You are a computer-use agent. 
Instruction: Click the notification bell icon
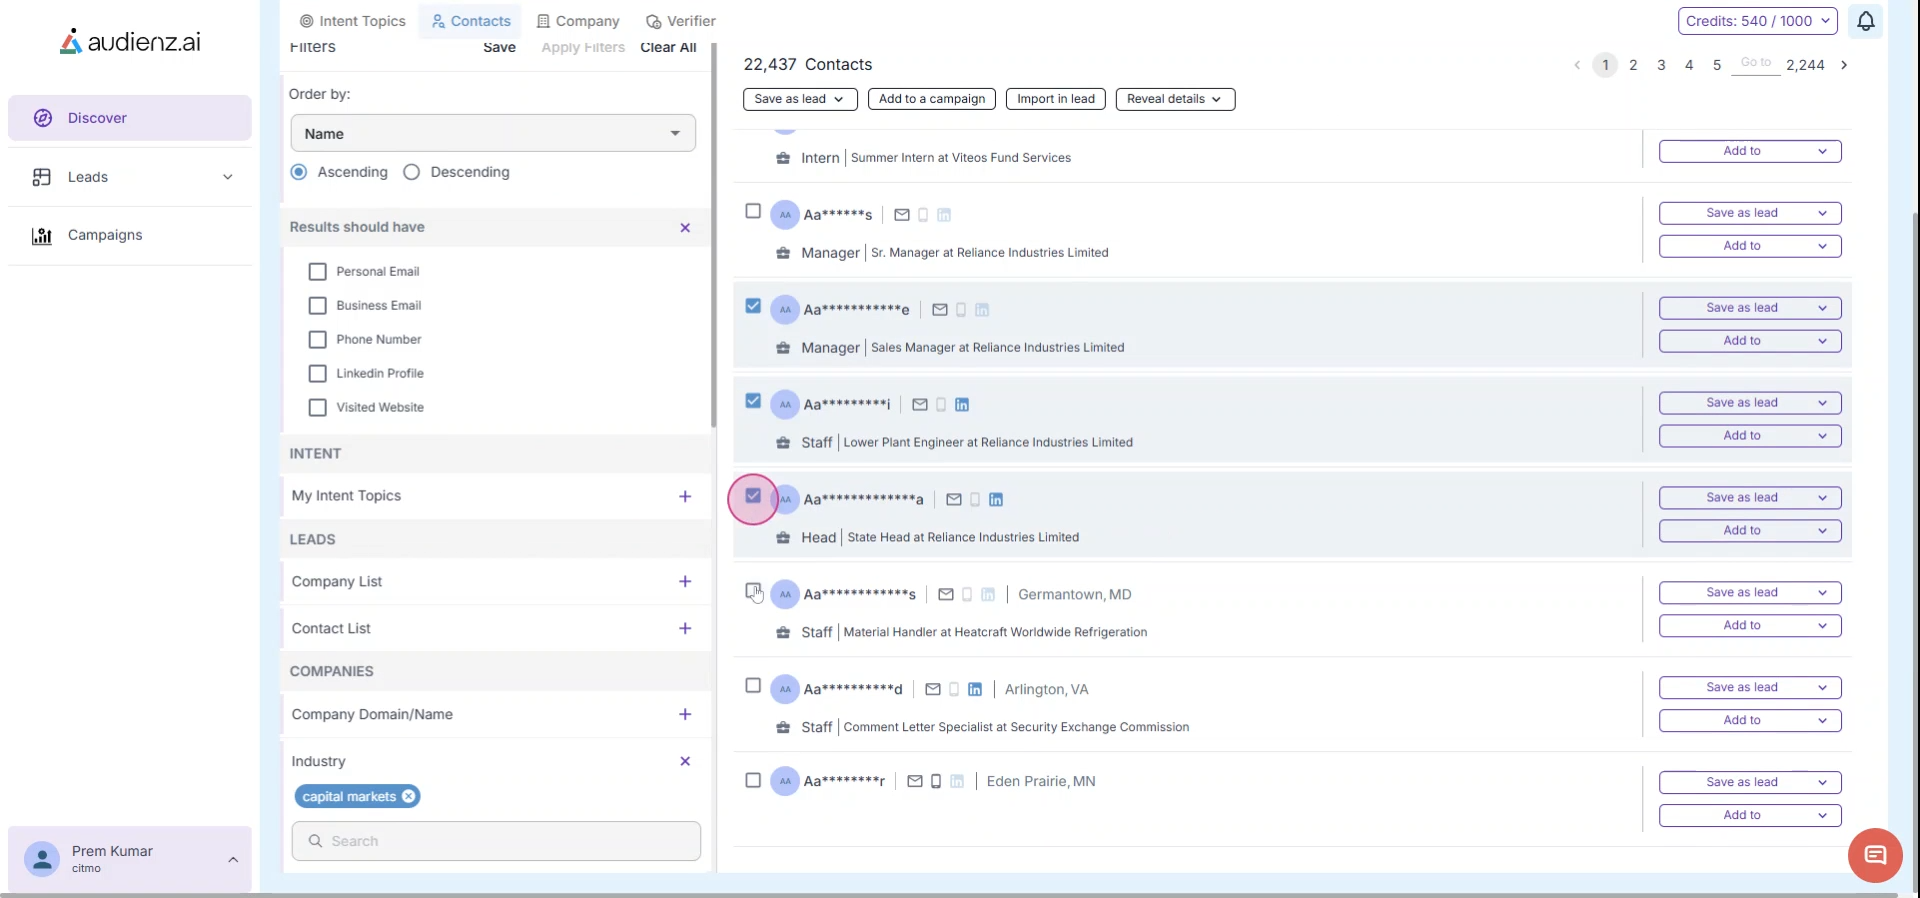(1865, 21)
